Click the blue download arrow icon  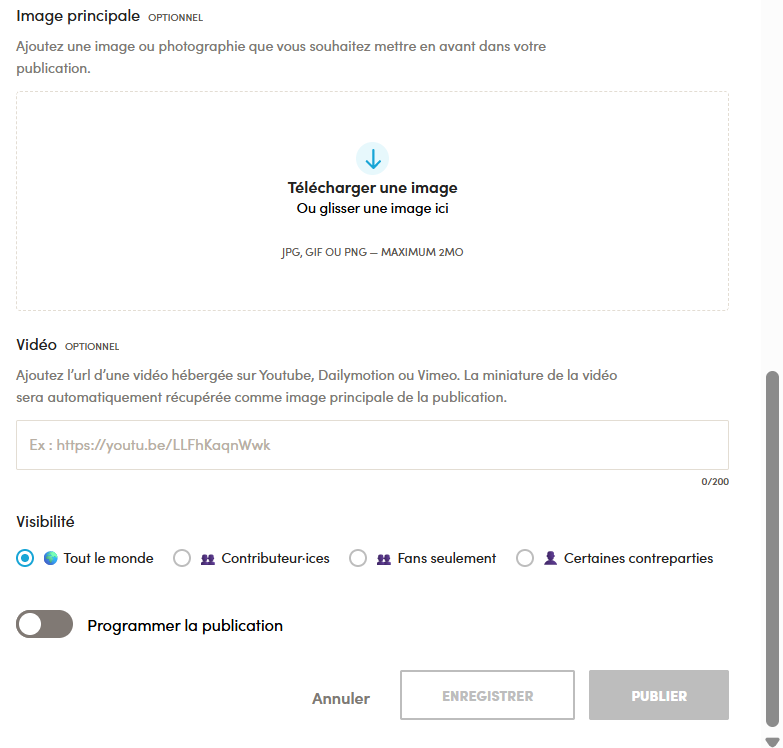(373, 159)
